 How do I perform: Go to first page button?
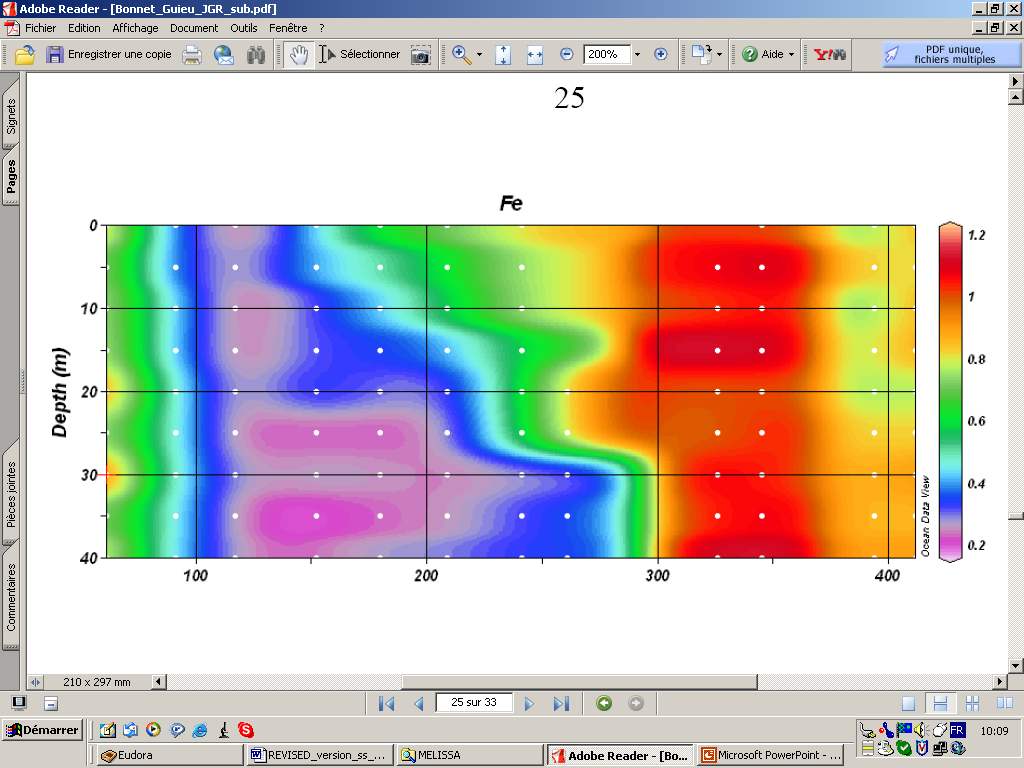tap(387, 703)
